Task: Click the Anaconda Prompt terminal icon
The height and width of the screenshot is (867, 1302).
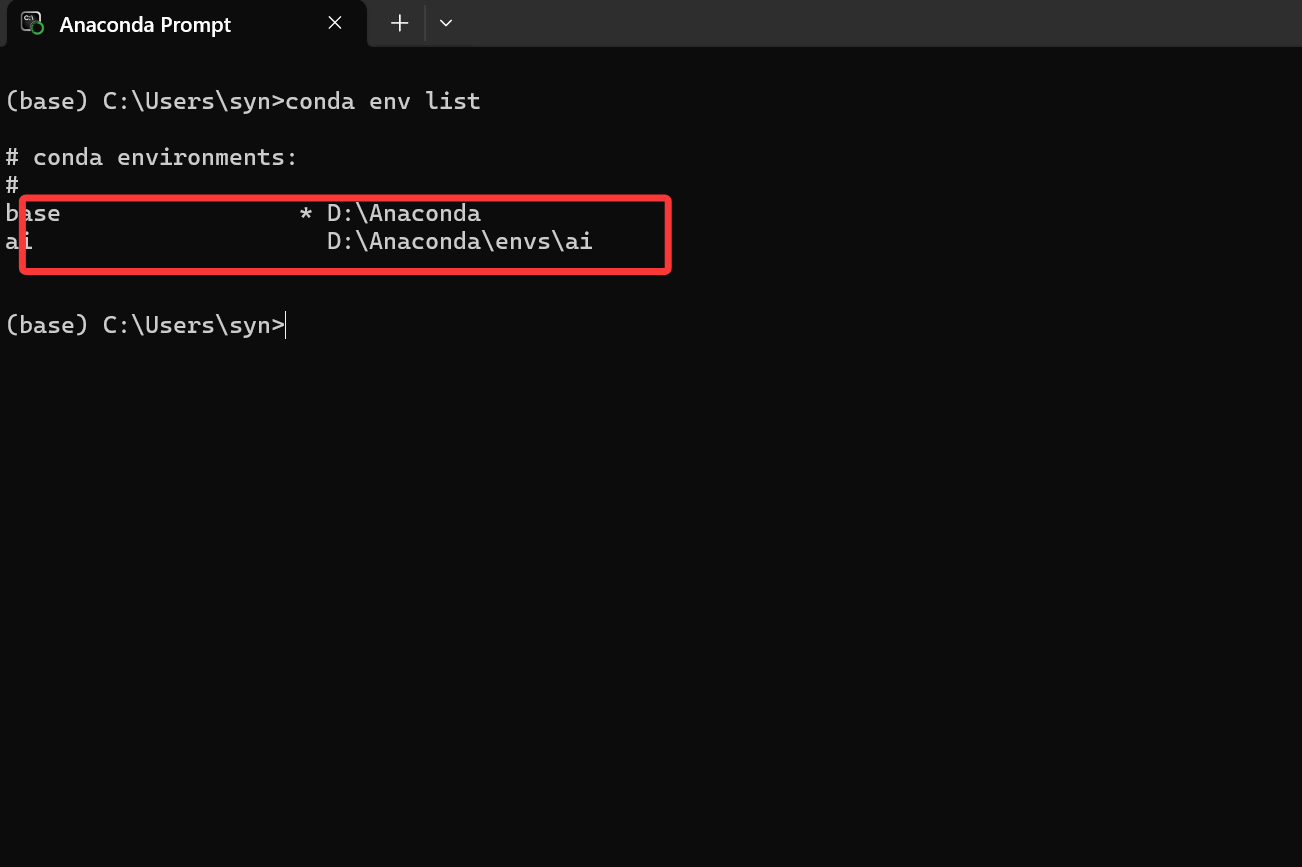Action: [32, 23]
